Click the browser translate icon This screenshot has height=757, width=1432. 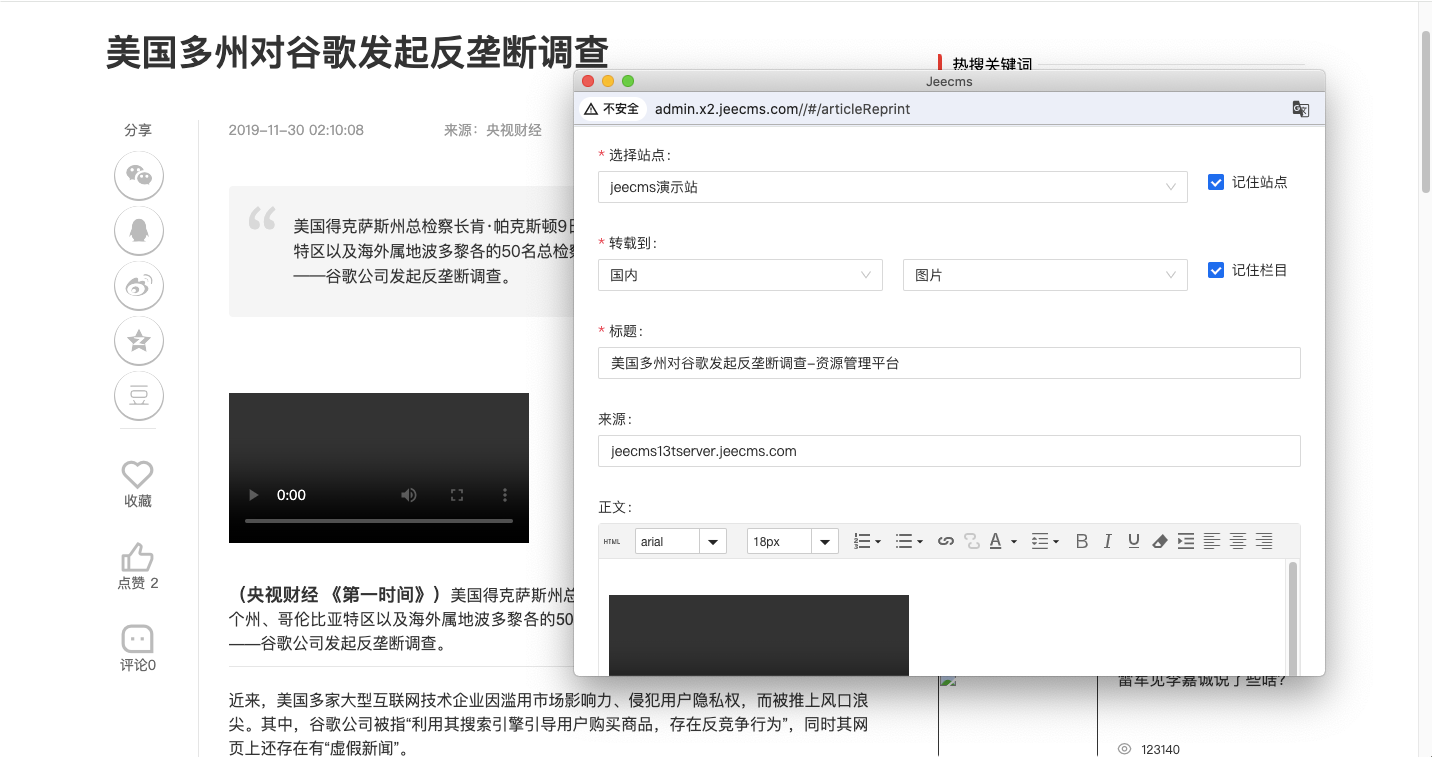(1300, 109)
